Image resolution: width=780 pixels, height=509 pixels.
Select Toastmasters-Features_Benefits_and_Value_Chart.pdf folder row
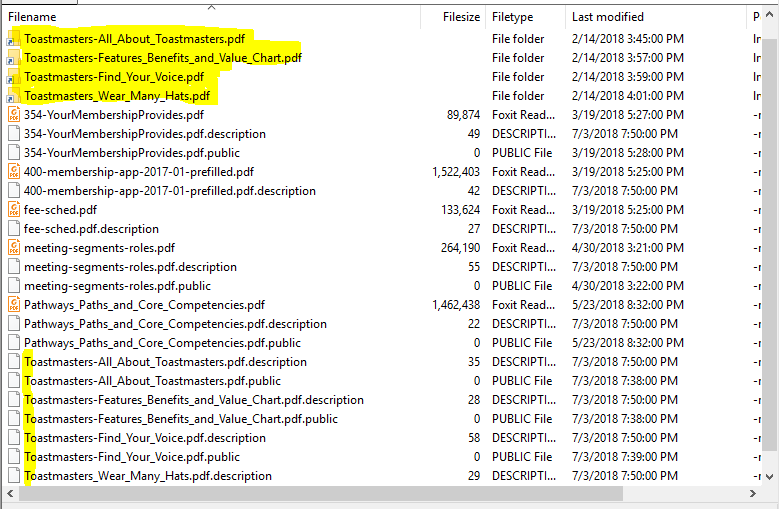click(x=162, y=58)
